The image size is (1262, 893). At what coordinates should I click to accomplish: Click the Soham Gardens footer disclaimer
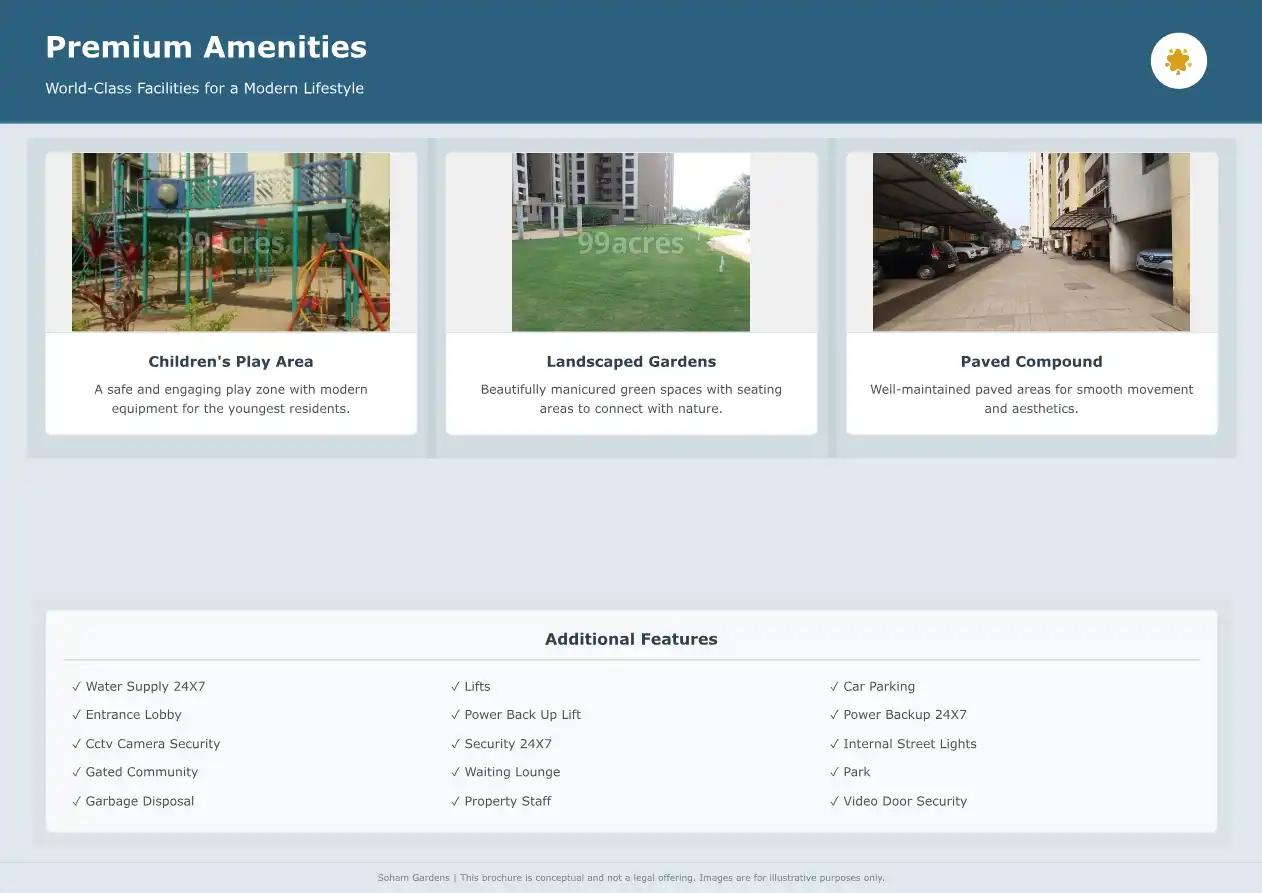pos(631,878)
